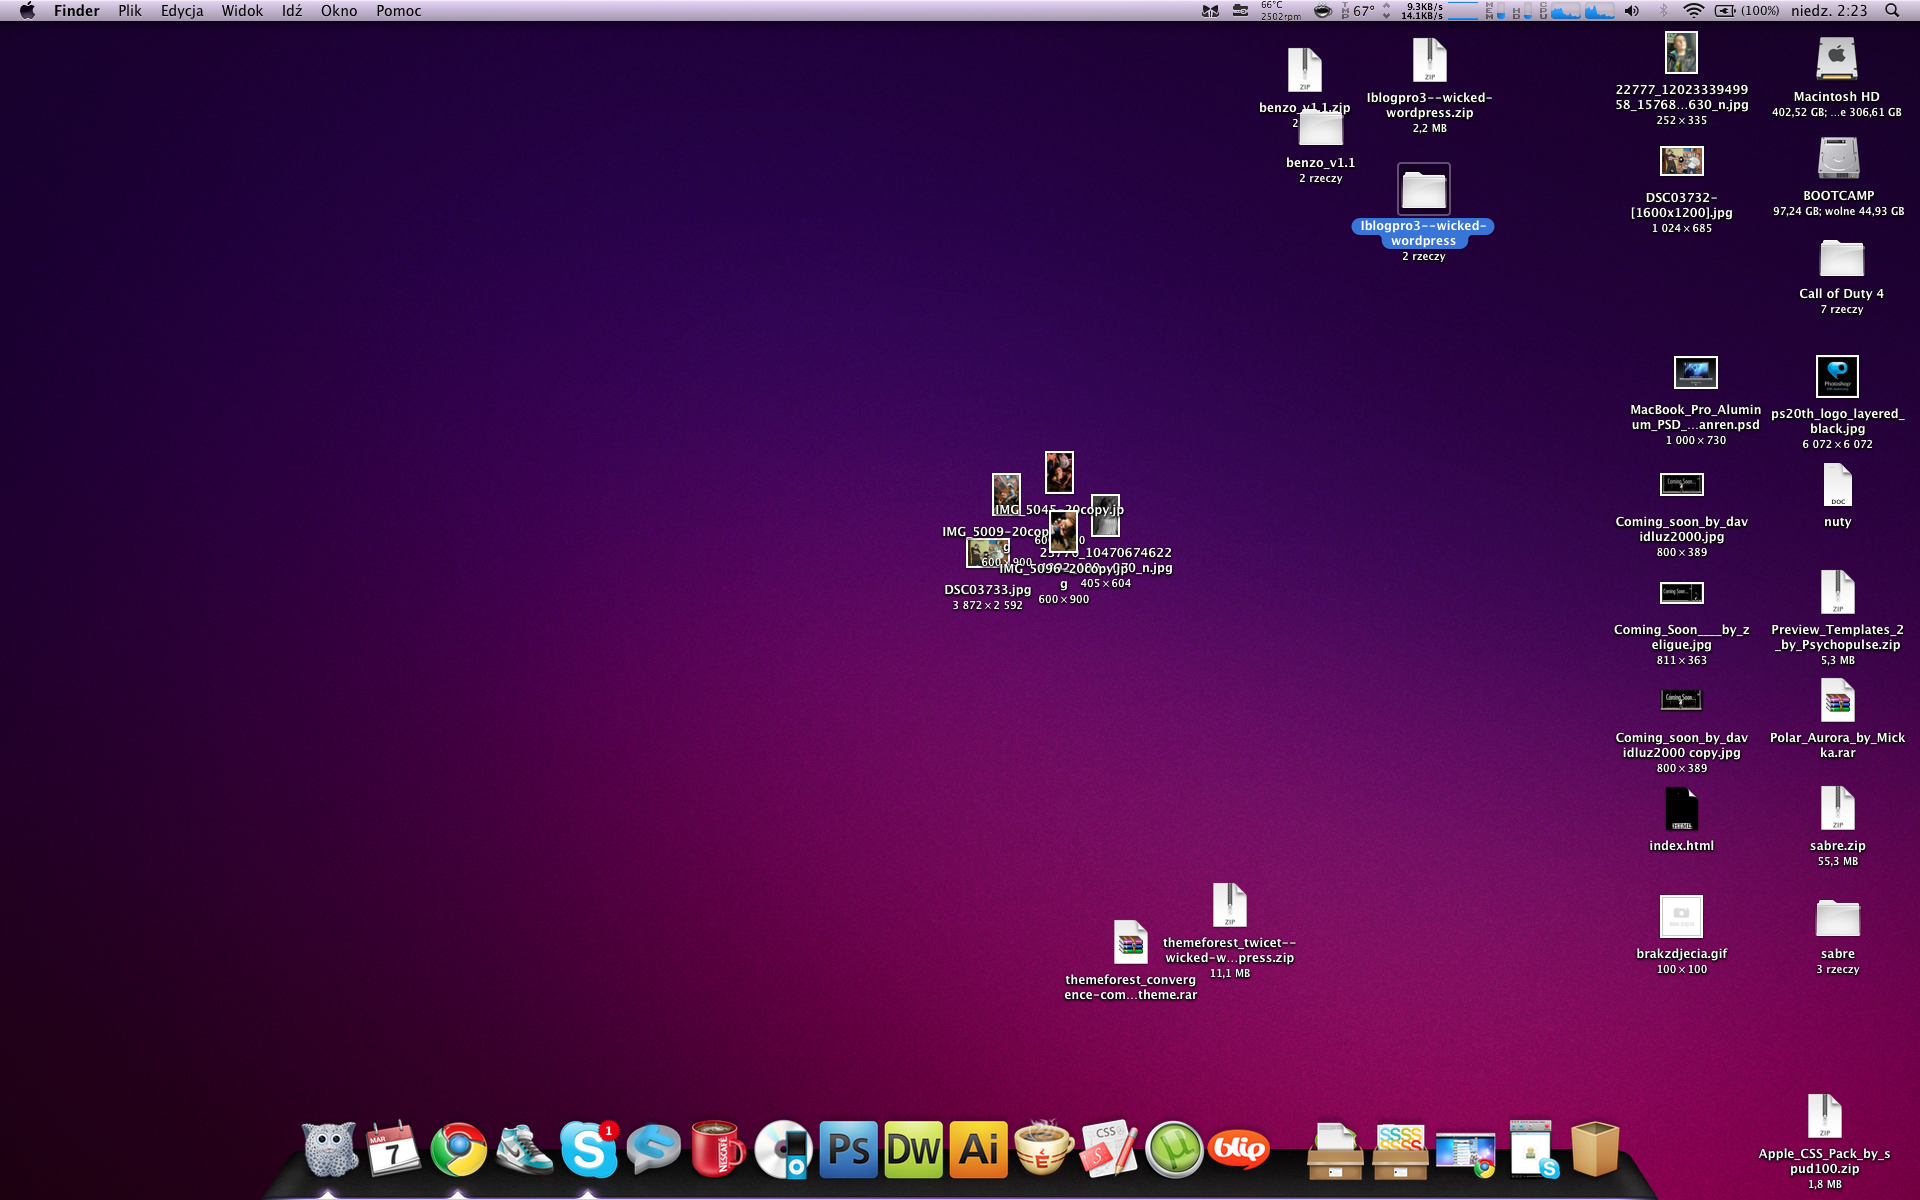Select brakzdjecia.gif file
This screenshot has width=1920, height=1200.
[1681, 917]
